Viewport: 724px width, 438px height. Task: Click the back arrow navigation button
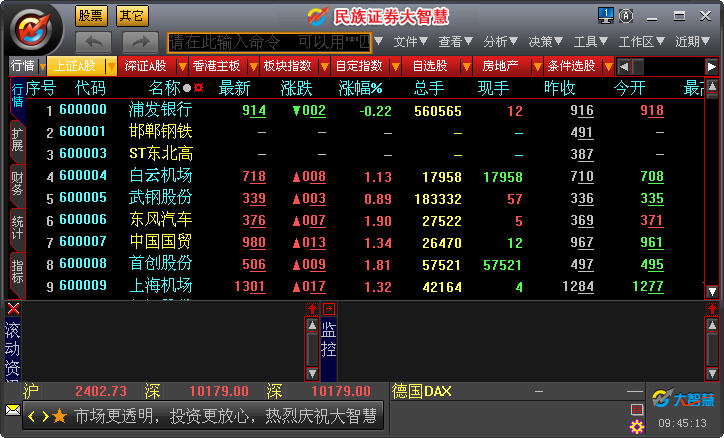coord(94,42)
